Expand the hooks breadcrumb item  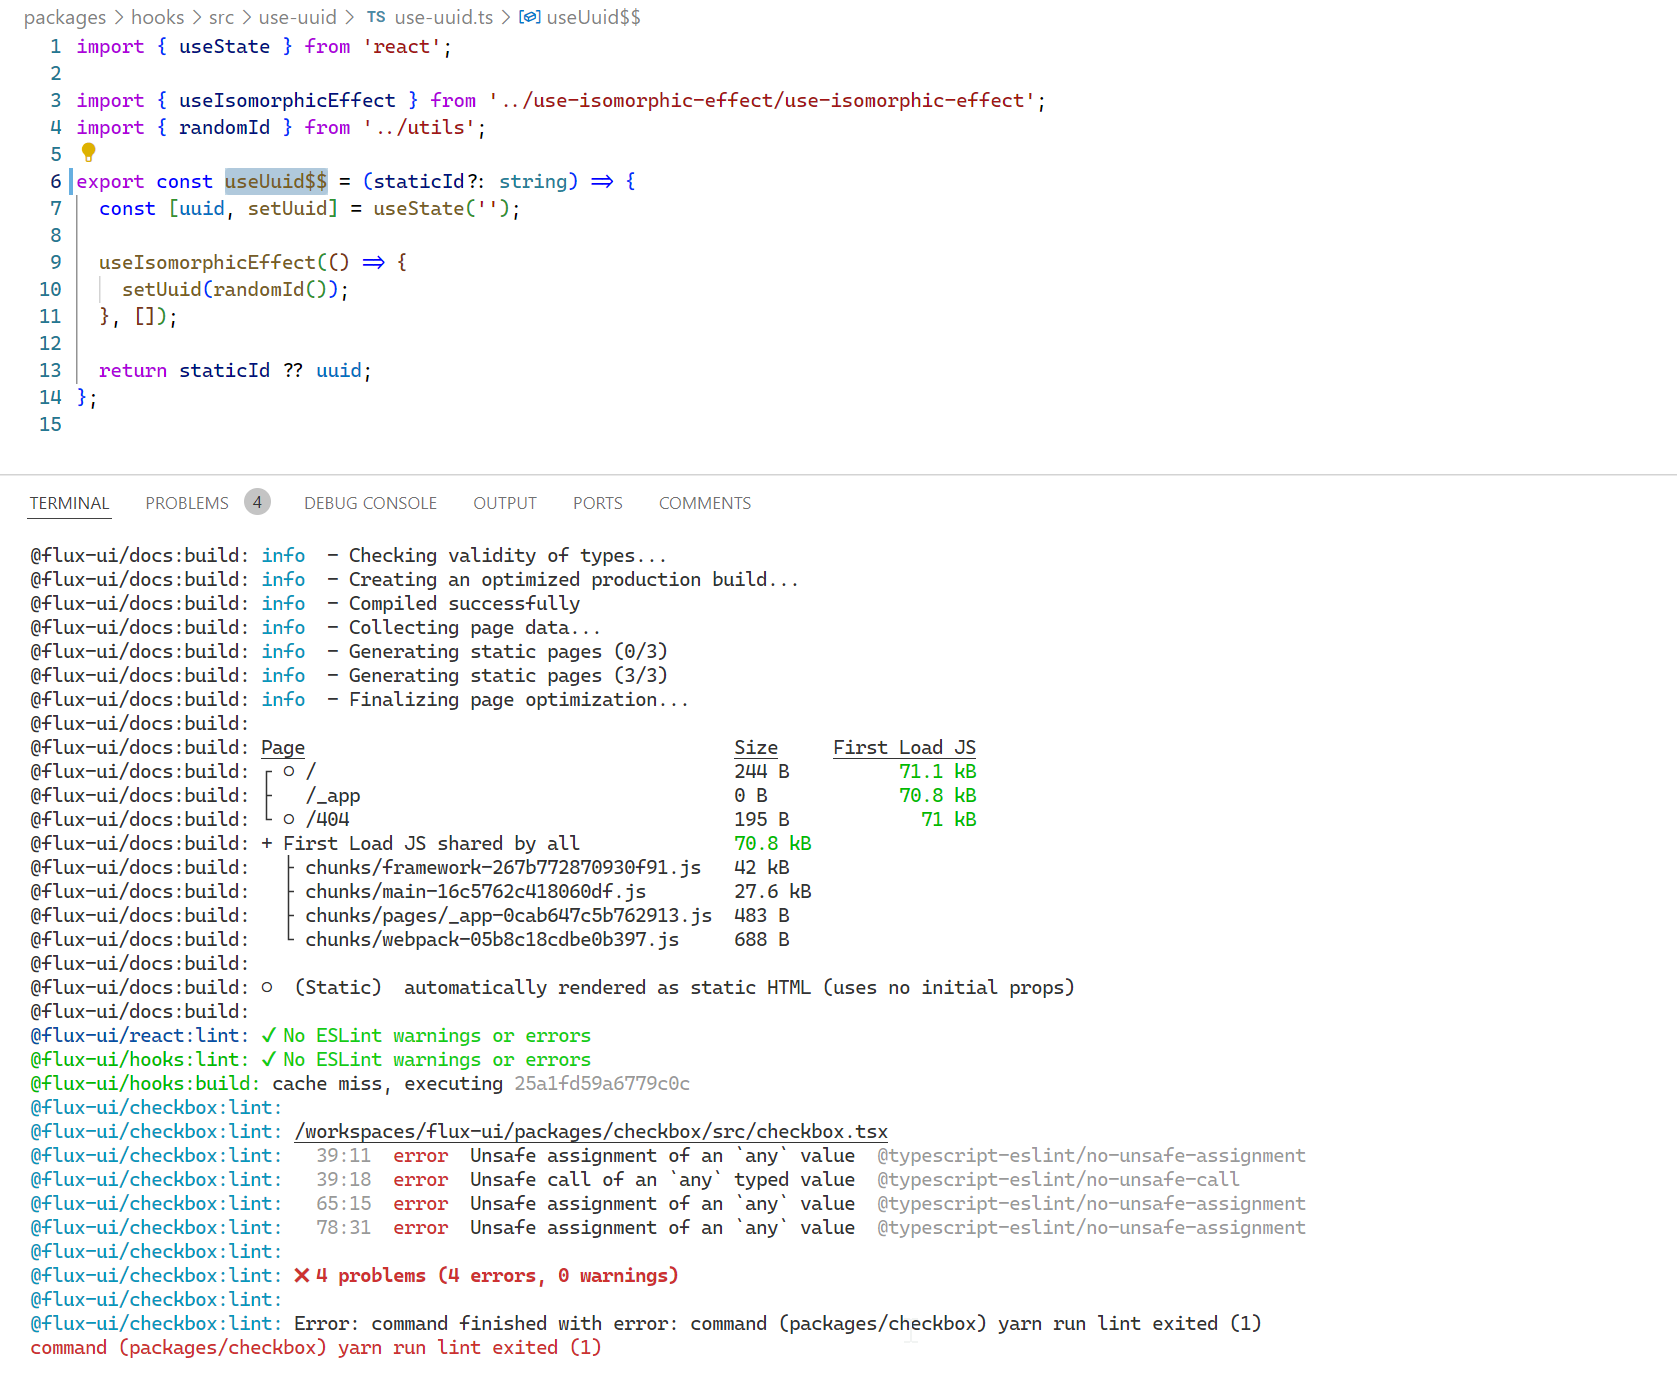(x=157, y=17)
